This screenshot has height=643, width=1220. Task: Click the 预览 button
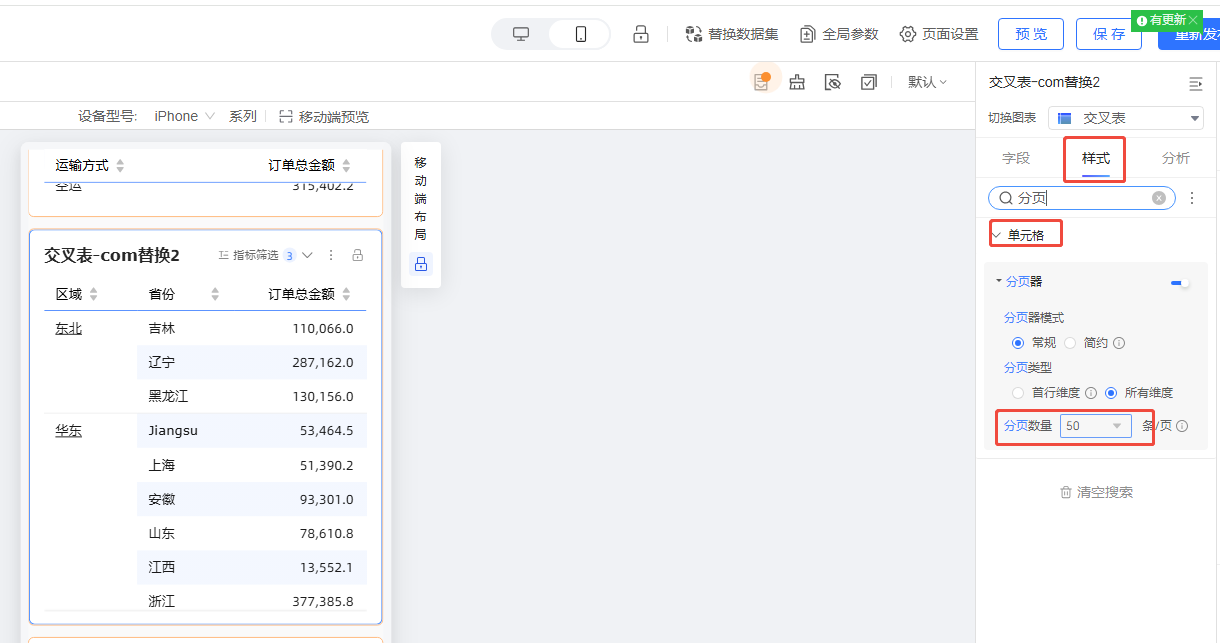(x=1031, y=34)
